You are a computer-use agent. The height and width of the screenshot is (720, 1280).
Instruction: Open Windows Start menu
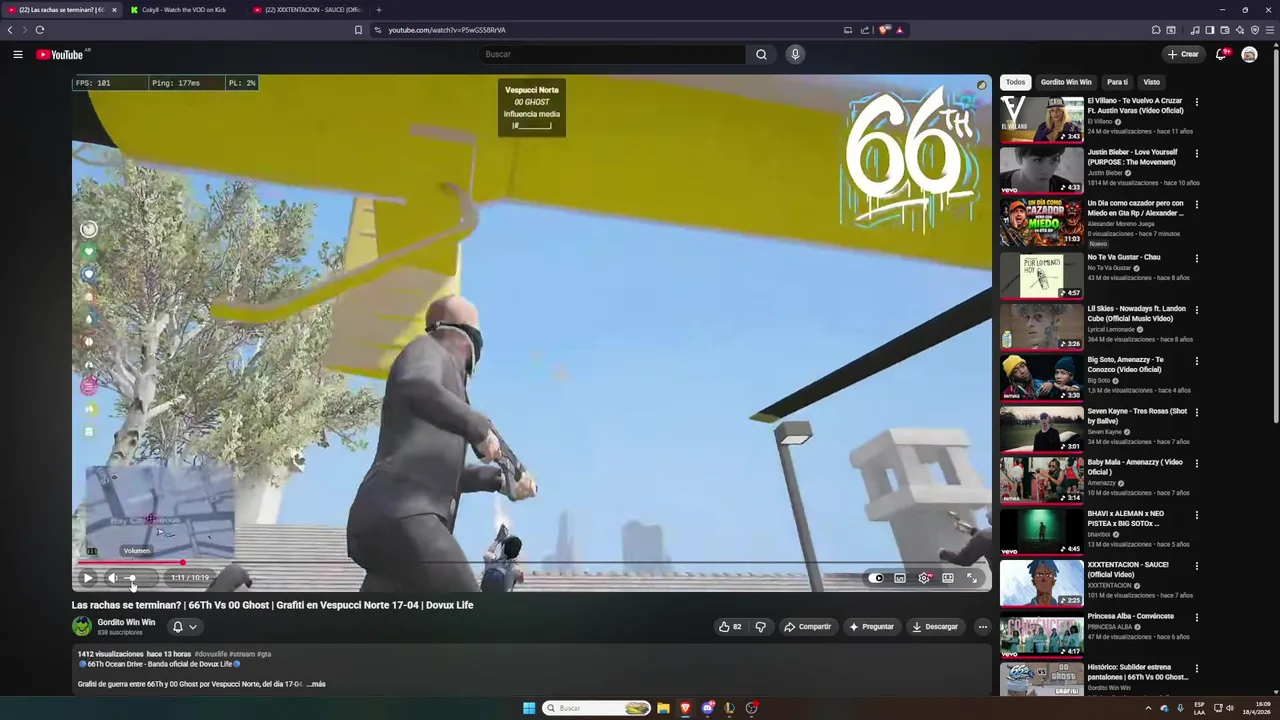[x=529, y=708]
